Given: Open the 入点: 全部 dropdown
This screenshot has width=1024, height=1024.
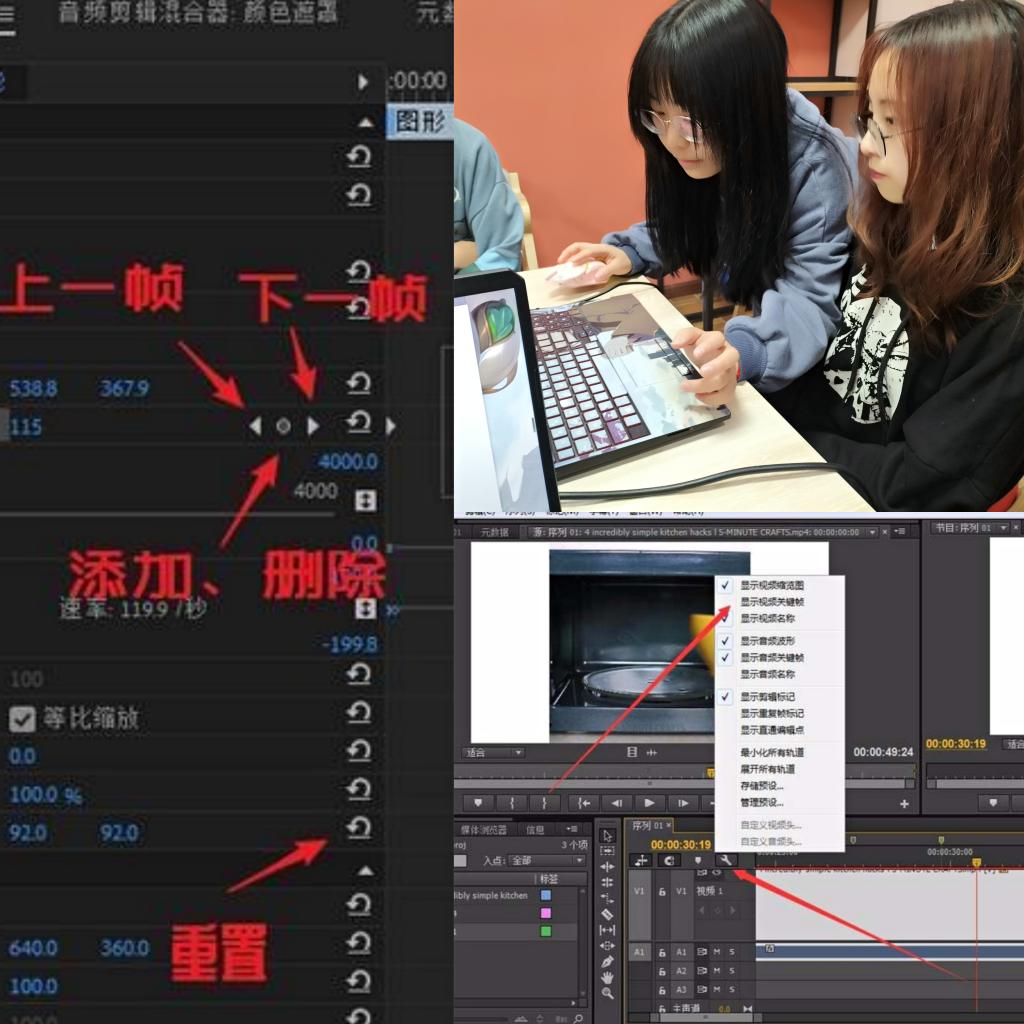Looking at the screenshot, I should [x=546, y=860].
